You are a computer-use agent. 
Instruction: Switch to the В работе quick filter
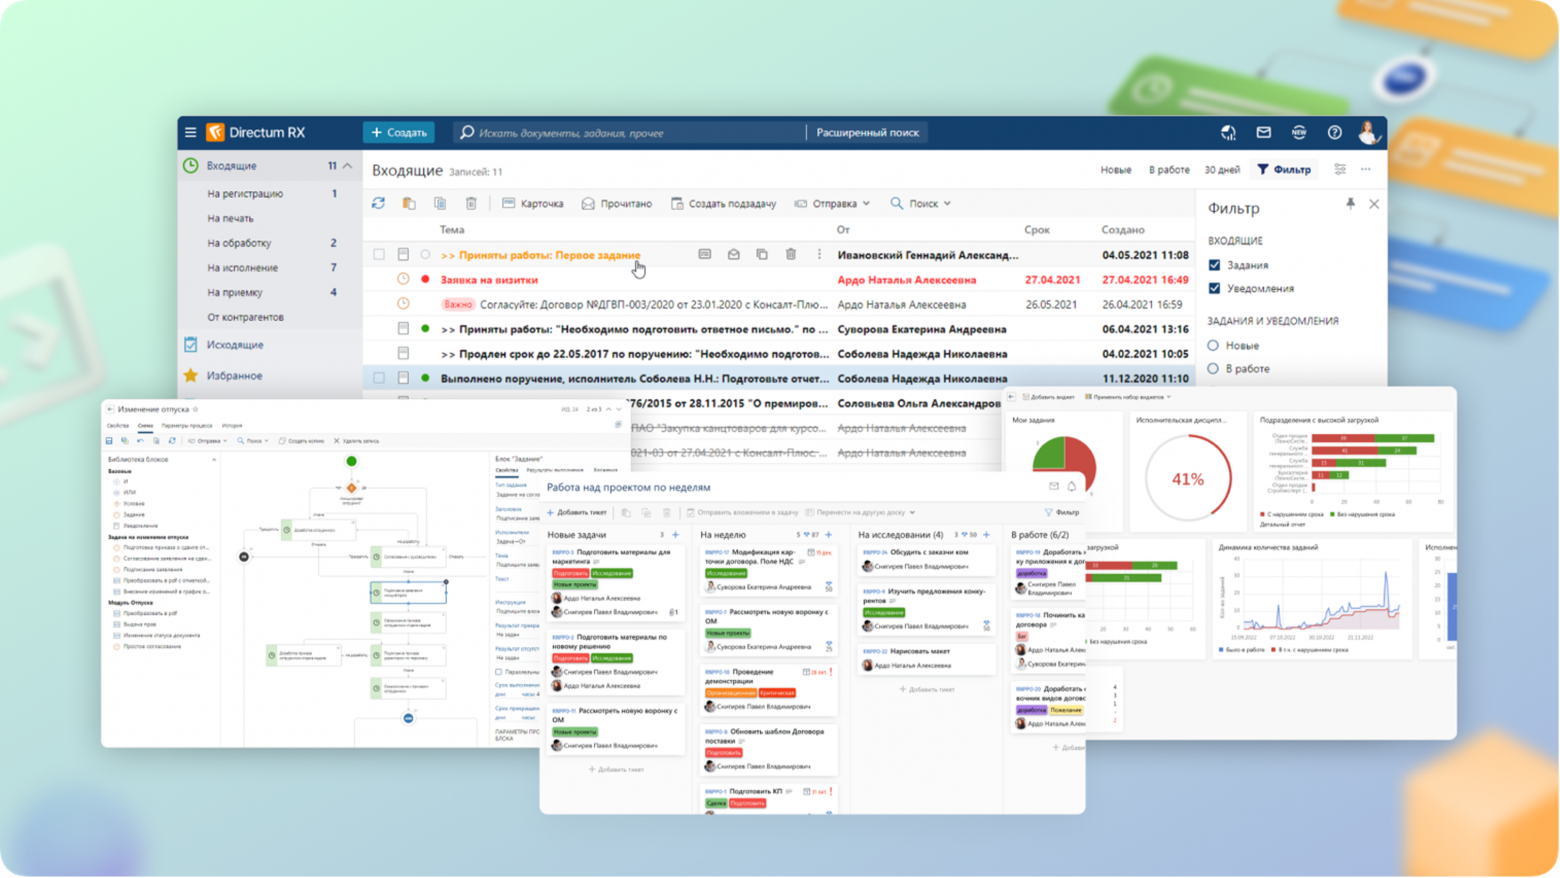click(x=1169, y=169)
